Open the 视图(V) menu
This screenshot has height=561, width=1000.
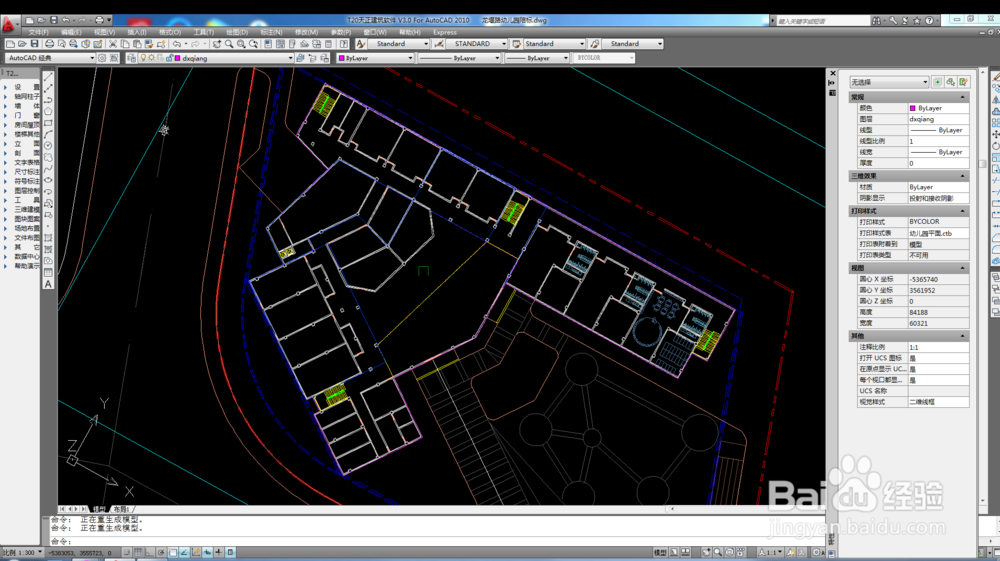coord(105,32)
